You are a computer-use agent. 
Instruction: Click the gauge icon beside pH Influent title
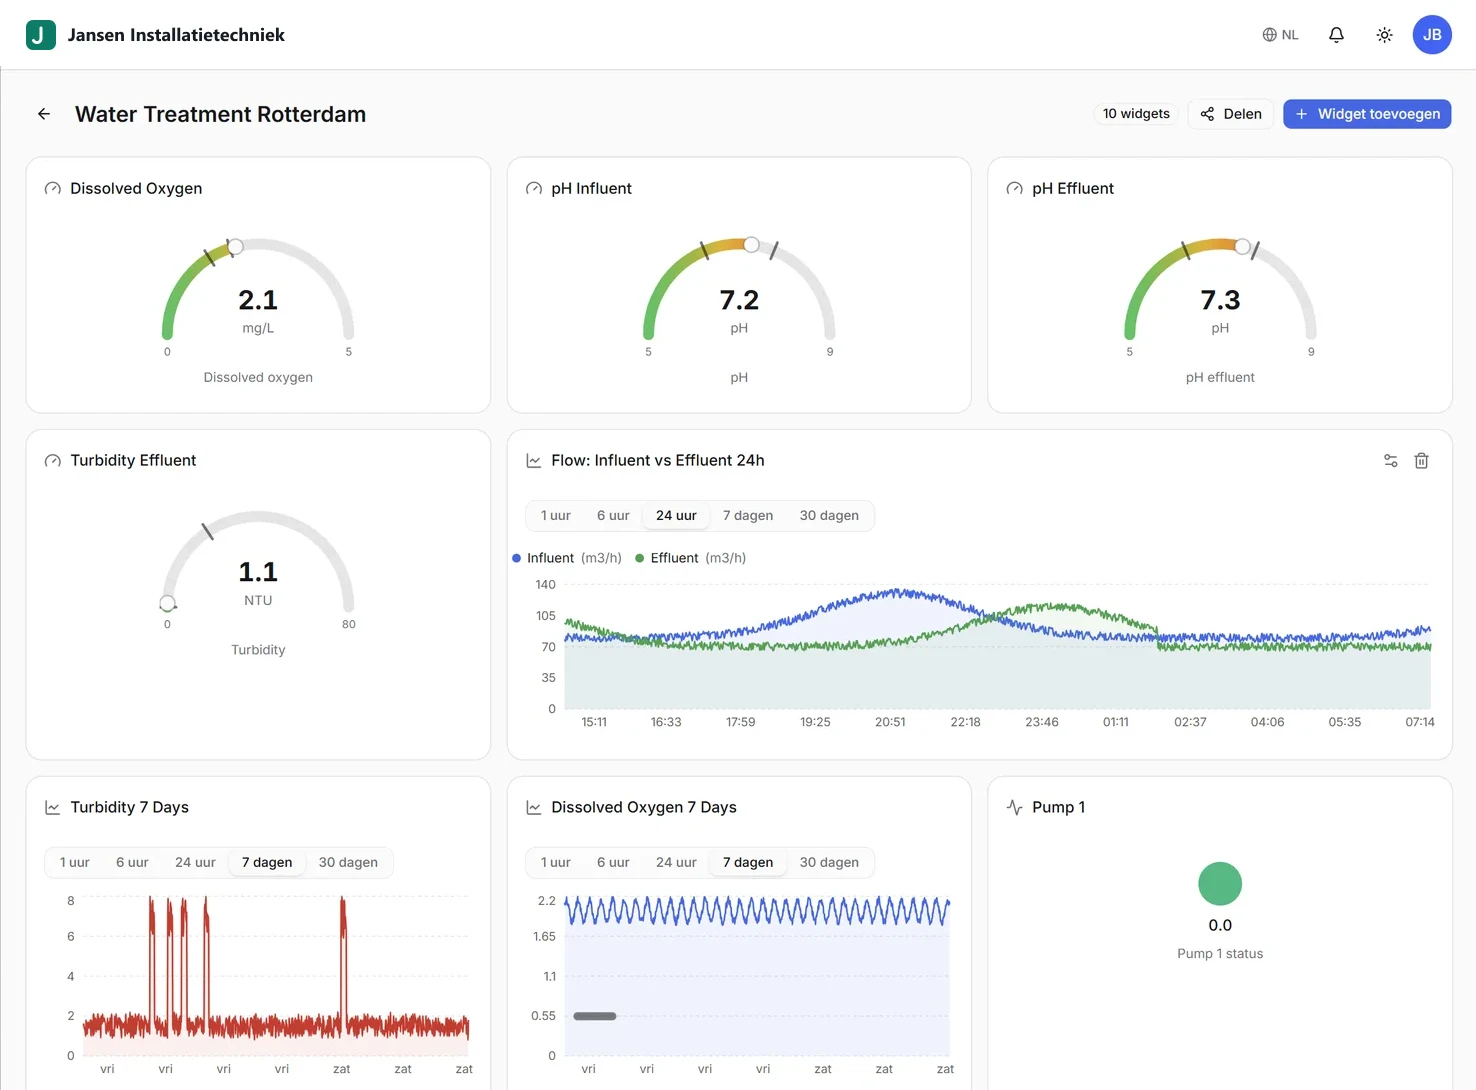click(534, 189)
